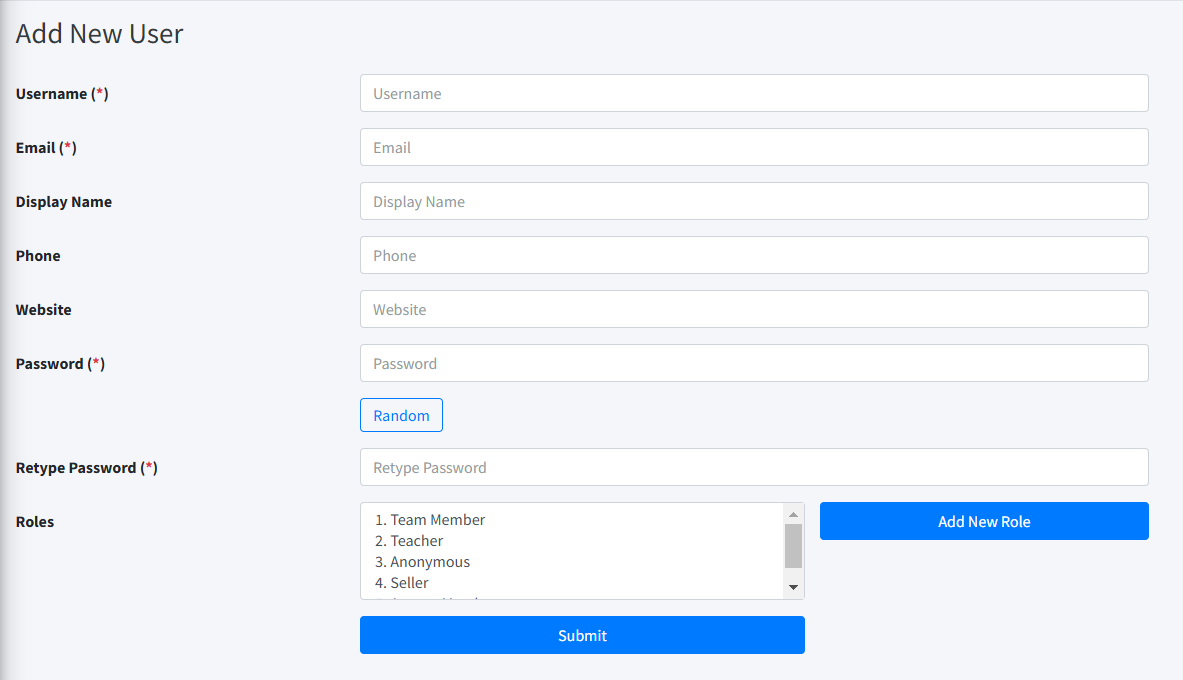Submit the new user form
The height and width of the screenshot is (680, 1183).
[x=582, y=635]
